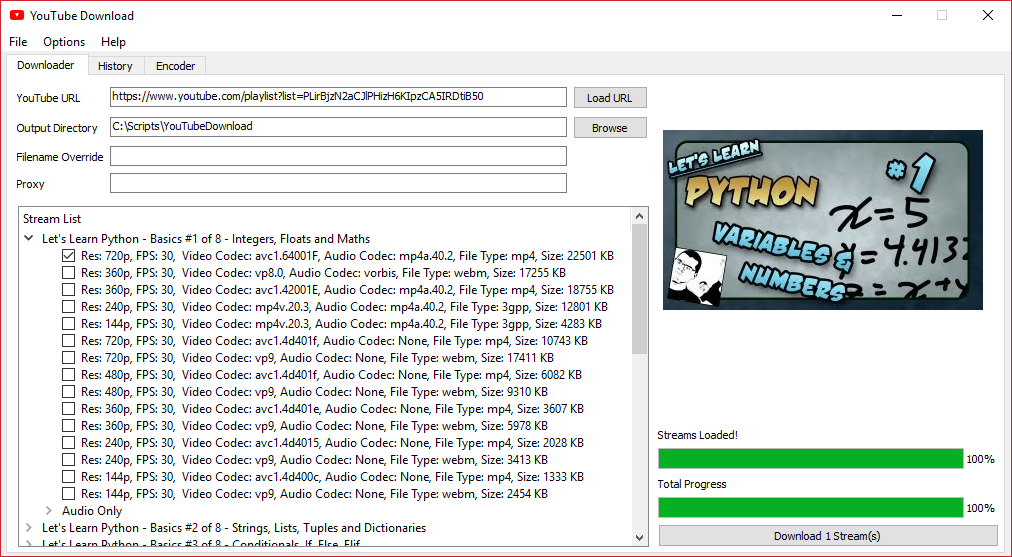Image resolution: width=1012 pixels, height=557 pixels.
Task: Check the 144p avc1.4d400c 1333 KB stream
Action: click(x=68, y=477)
